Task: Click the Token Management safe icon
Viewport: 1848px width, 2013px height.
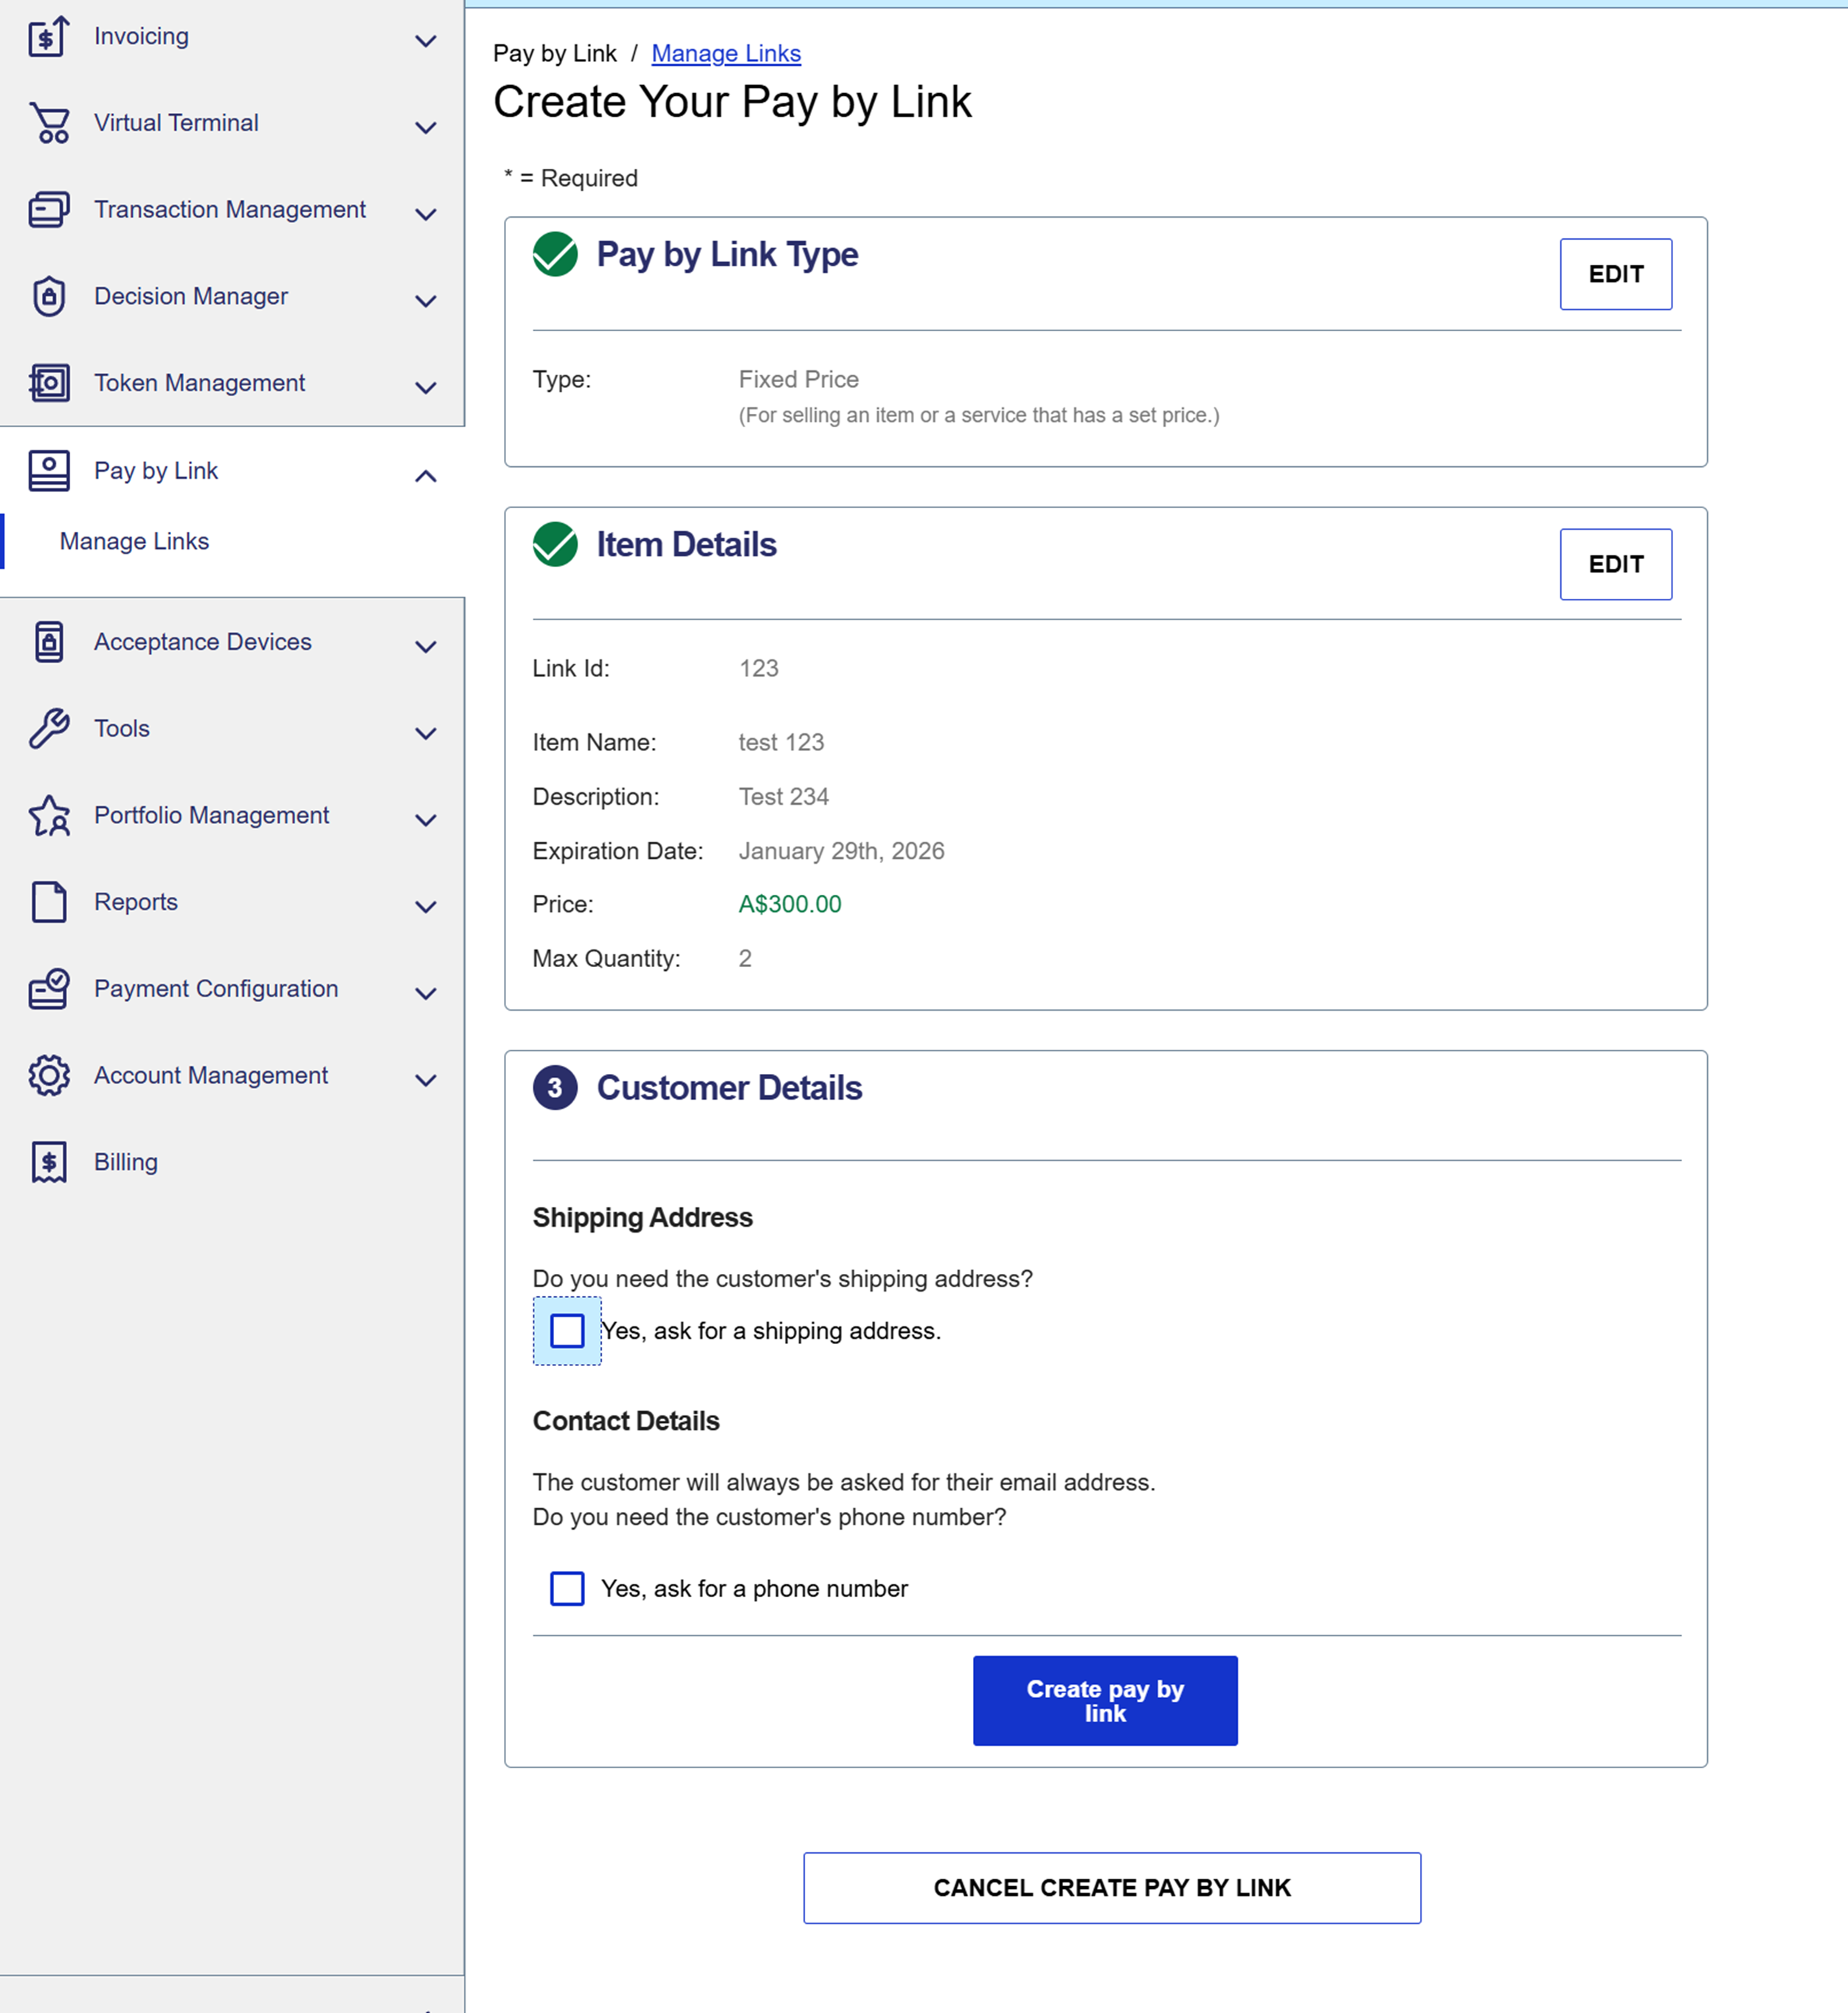Action: click(49, 383)
